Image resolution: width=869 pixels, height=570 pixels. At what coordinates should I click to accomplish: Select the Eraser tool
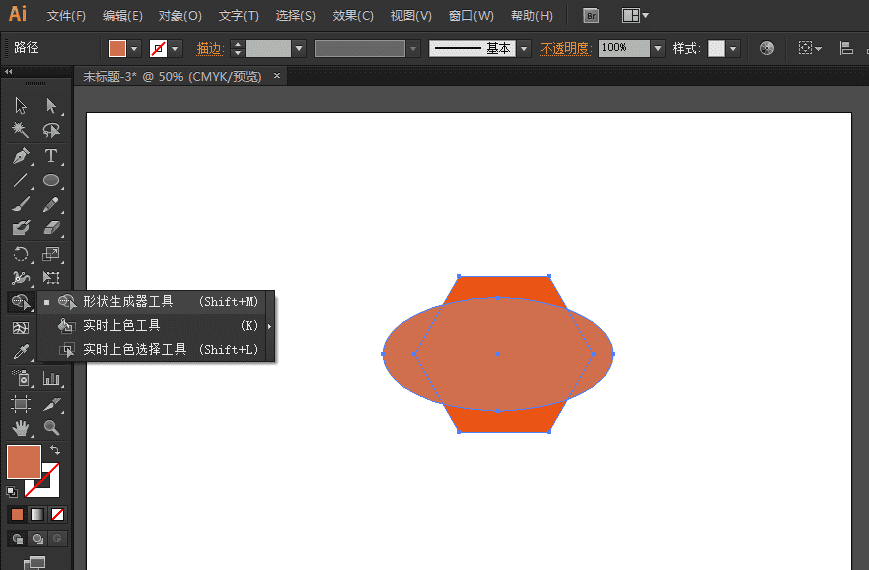[51, 228]
